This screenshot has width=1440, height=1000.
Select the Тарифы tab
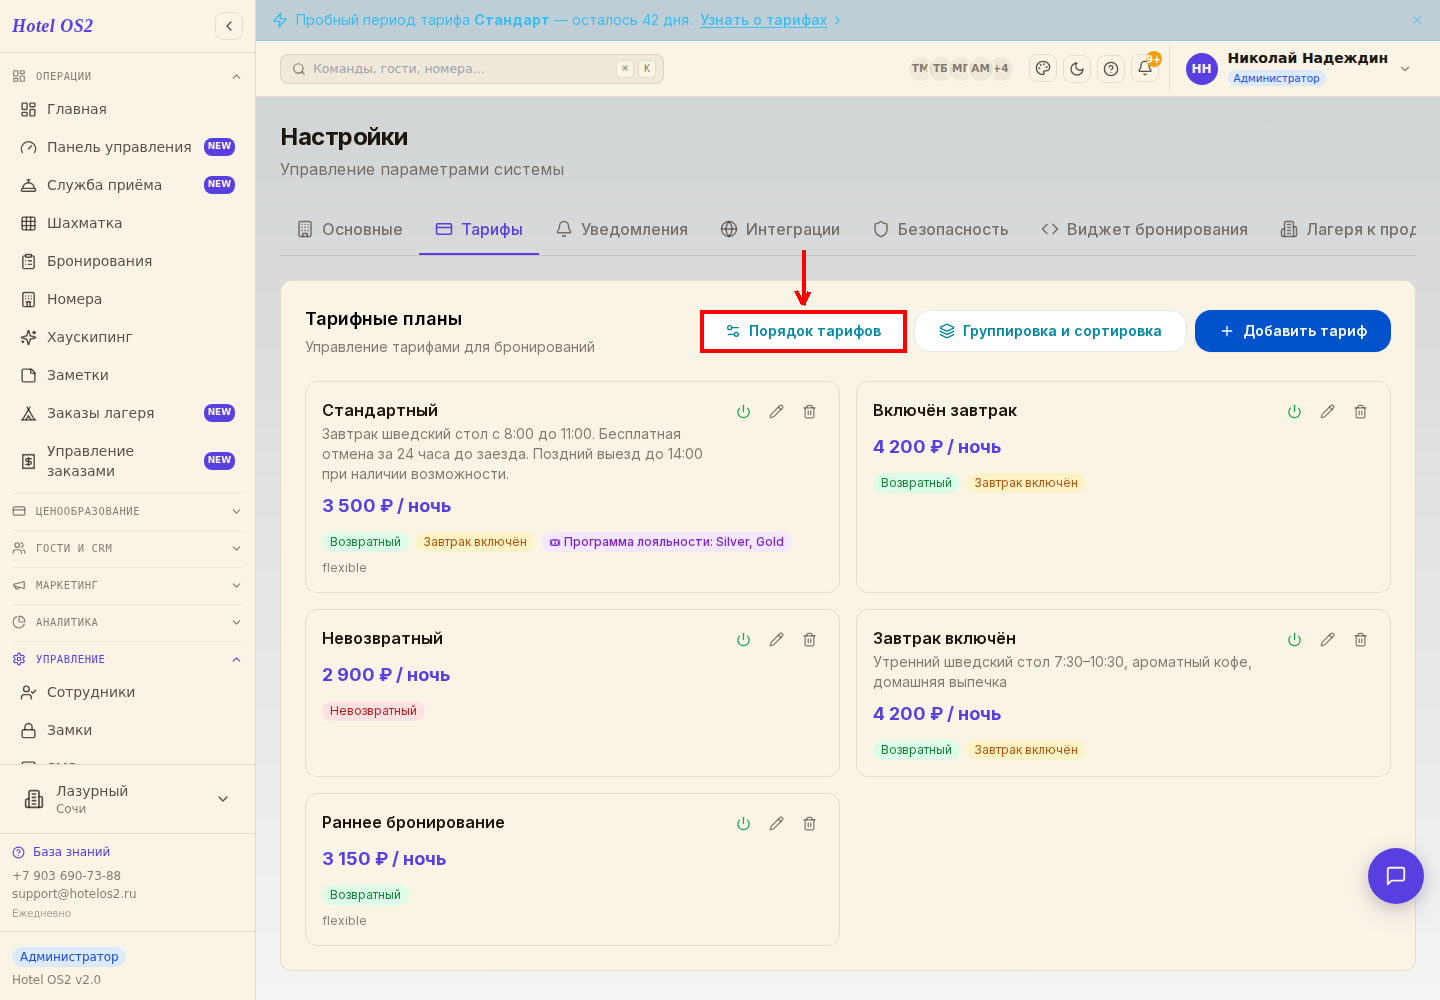click(479, 229)
